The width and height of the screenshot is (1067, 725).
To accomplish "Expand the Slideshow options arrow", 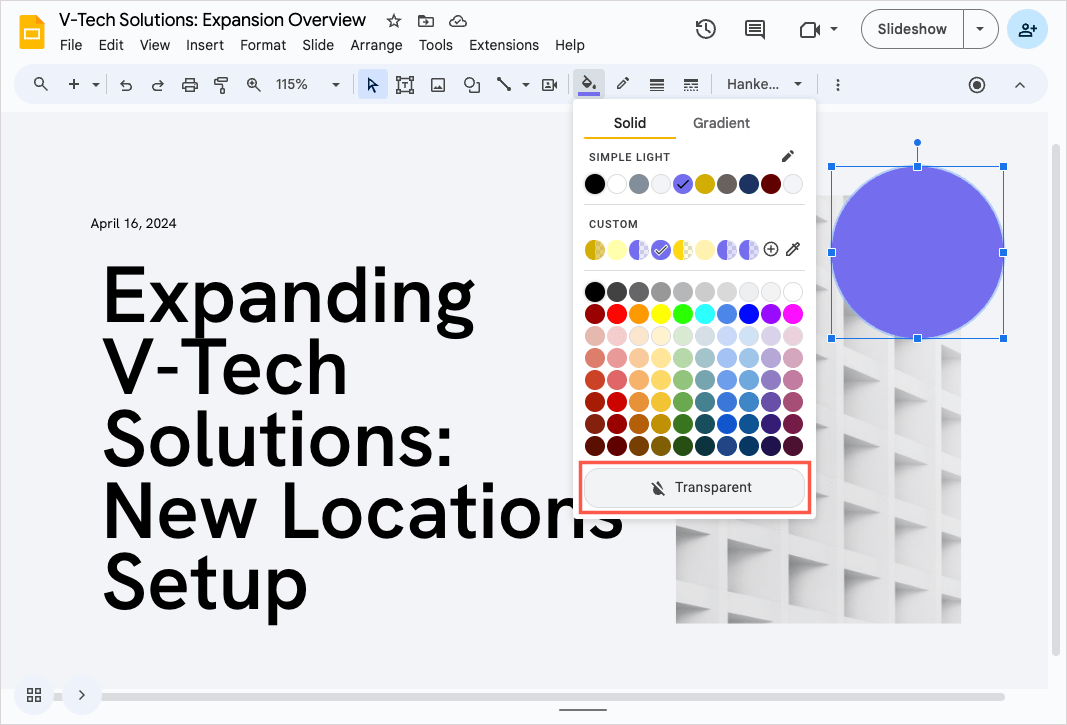I will pyautogui.click(x=980, y=29).
